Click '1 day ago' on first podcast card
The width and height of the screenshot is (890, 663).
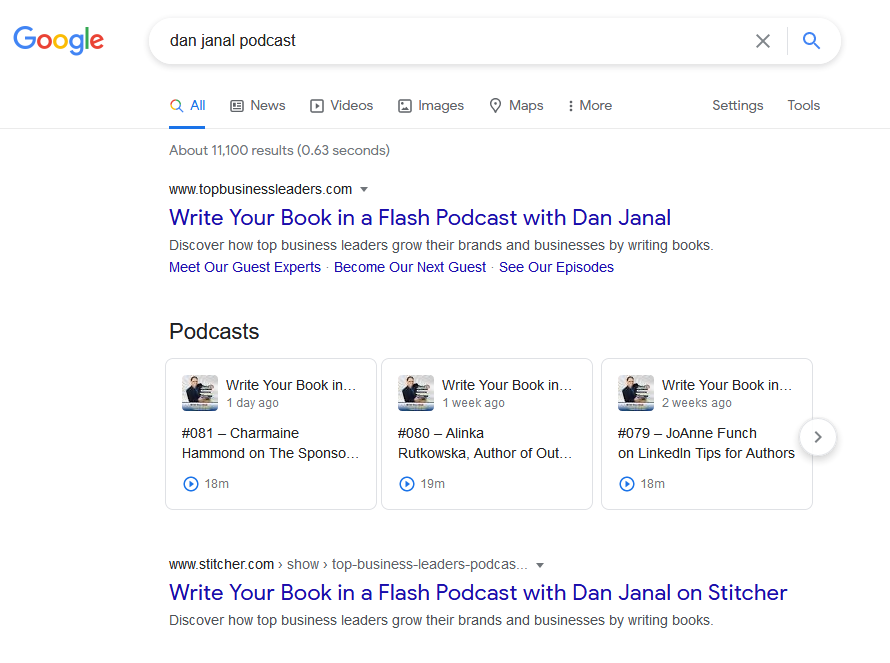click(253, 403)
